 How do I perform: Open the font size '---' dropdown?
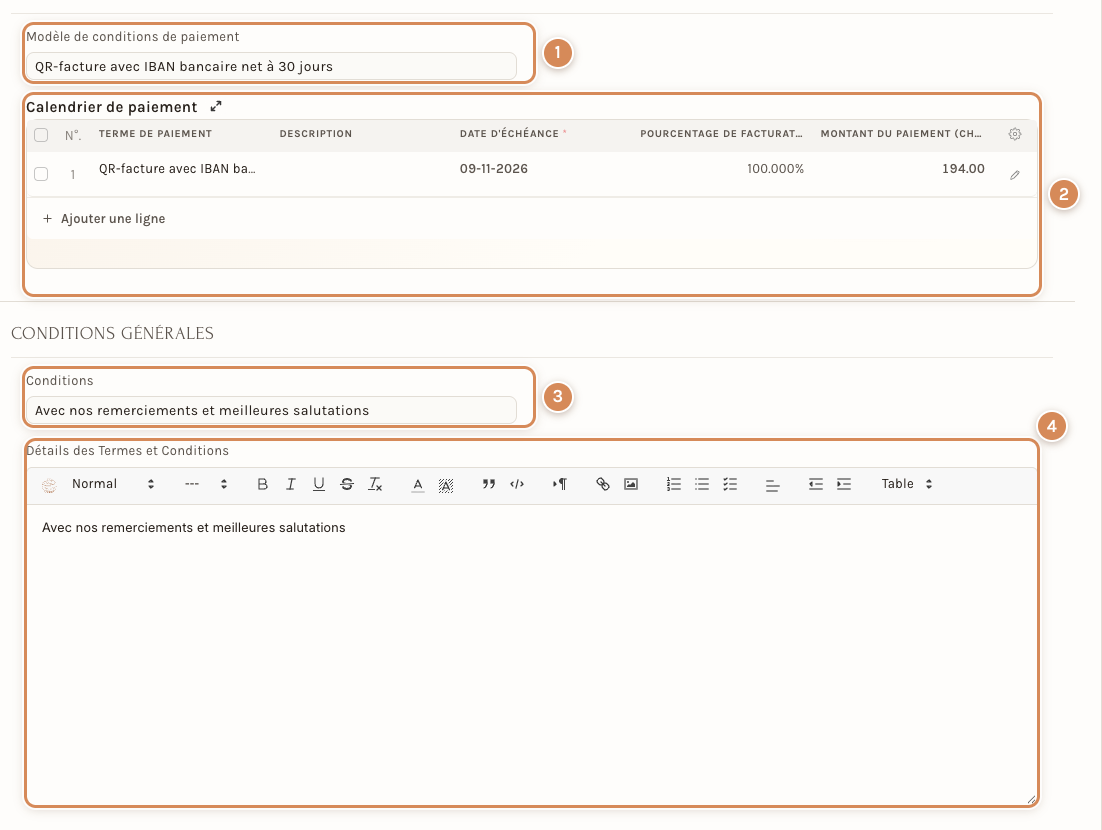[x=206, y=484]
